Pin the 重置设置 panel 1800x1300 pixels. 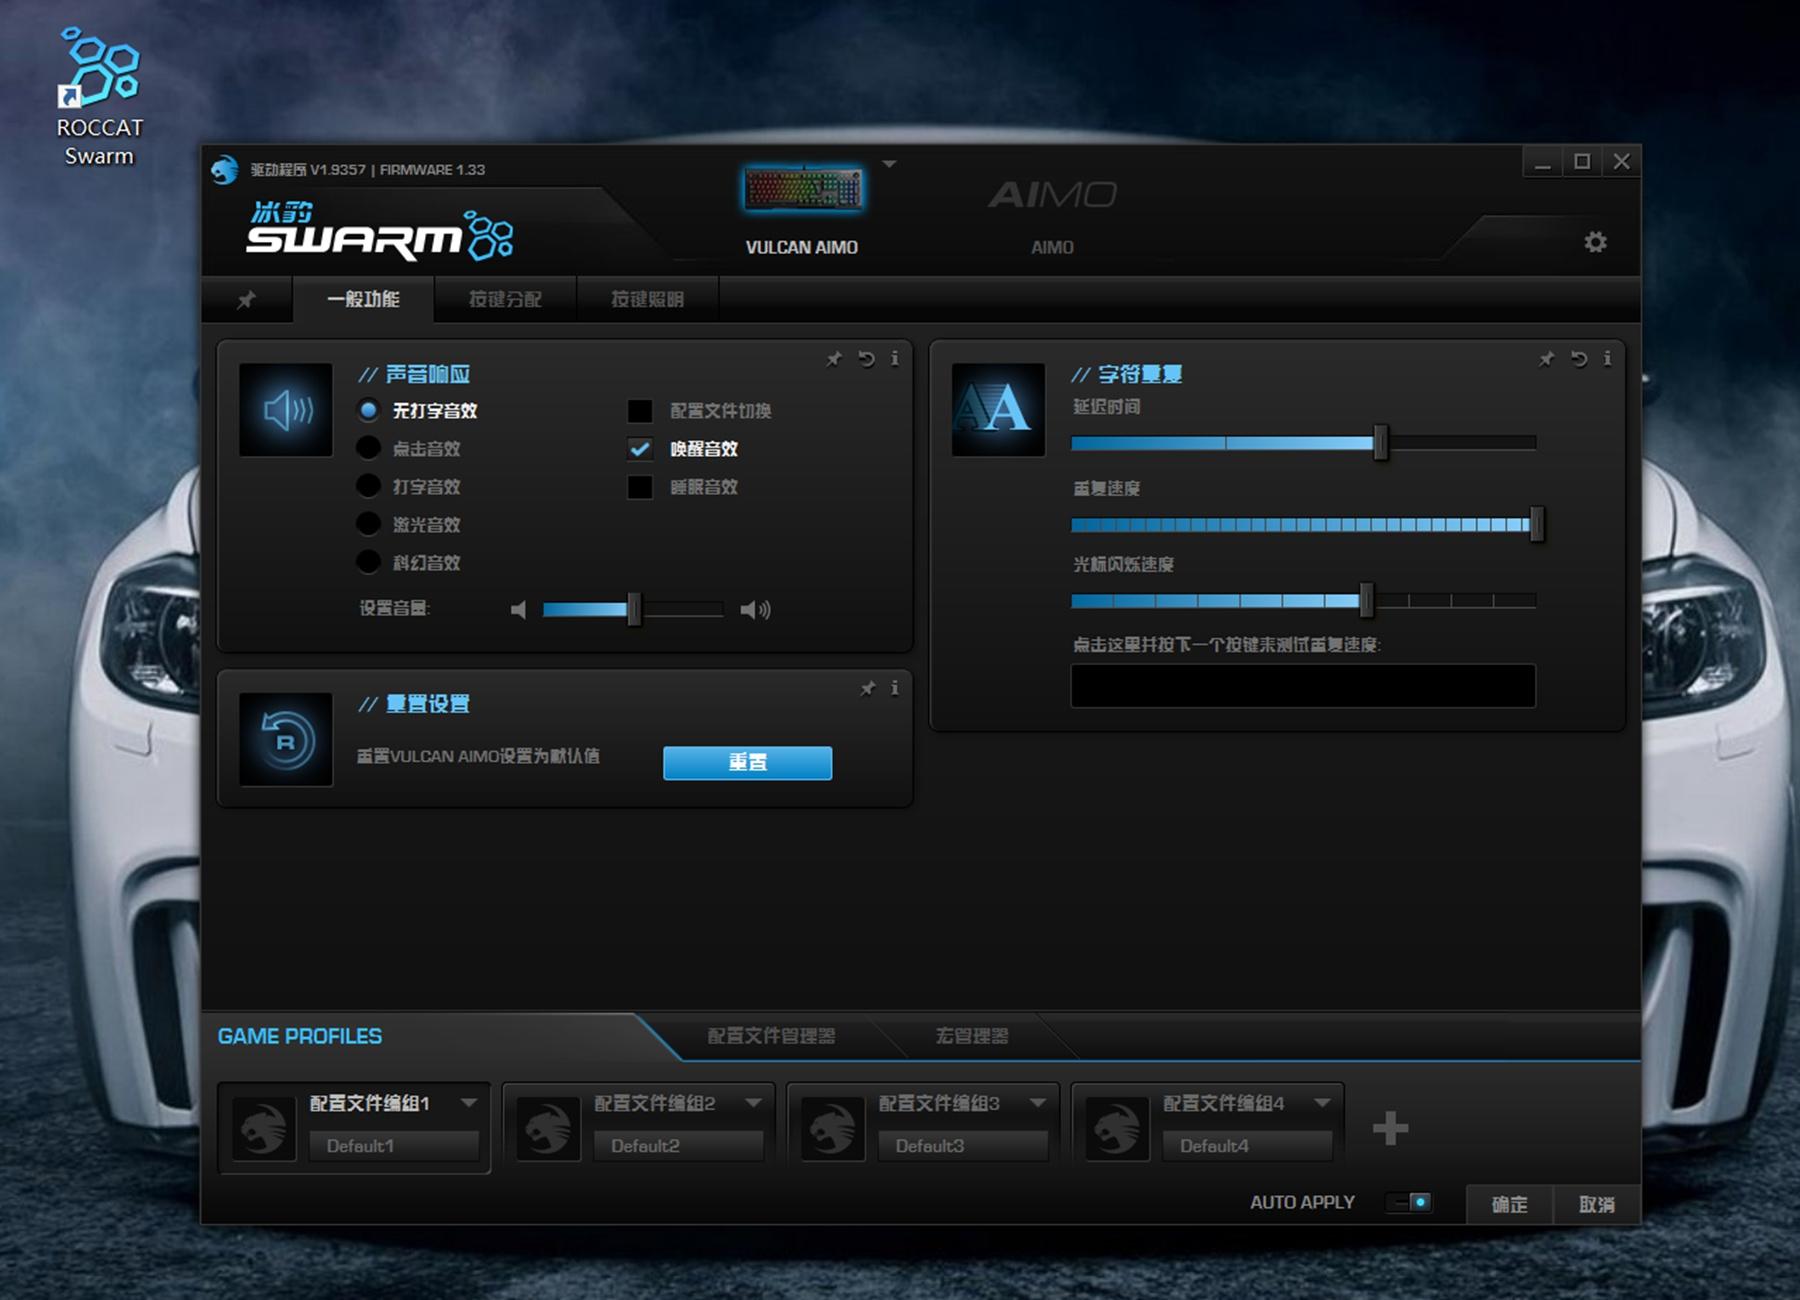tap(867, 688)
